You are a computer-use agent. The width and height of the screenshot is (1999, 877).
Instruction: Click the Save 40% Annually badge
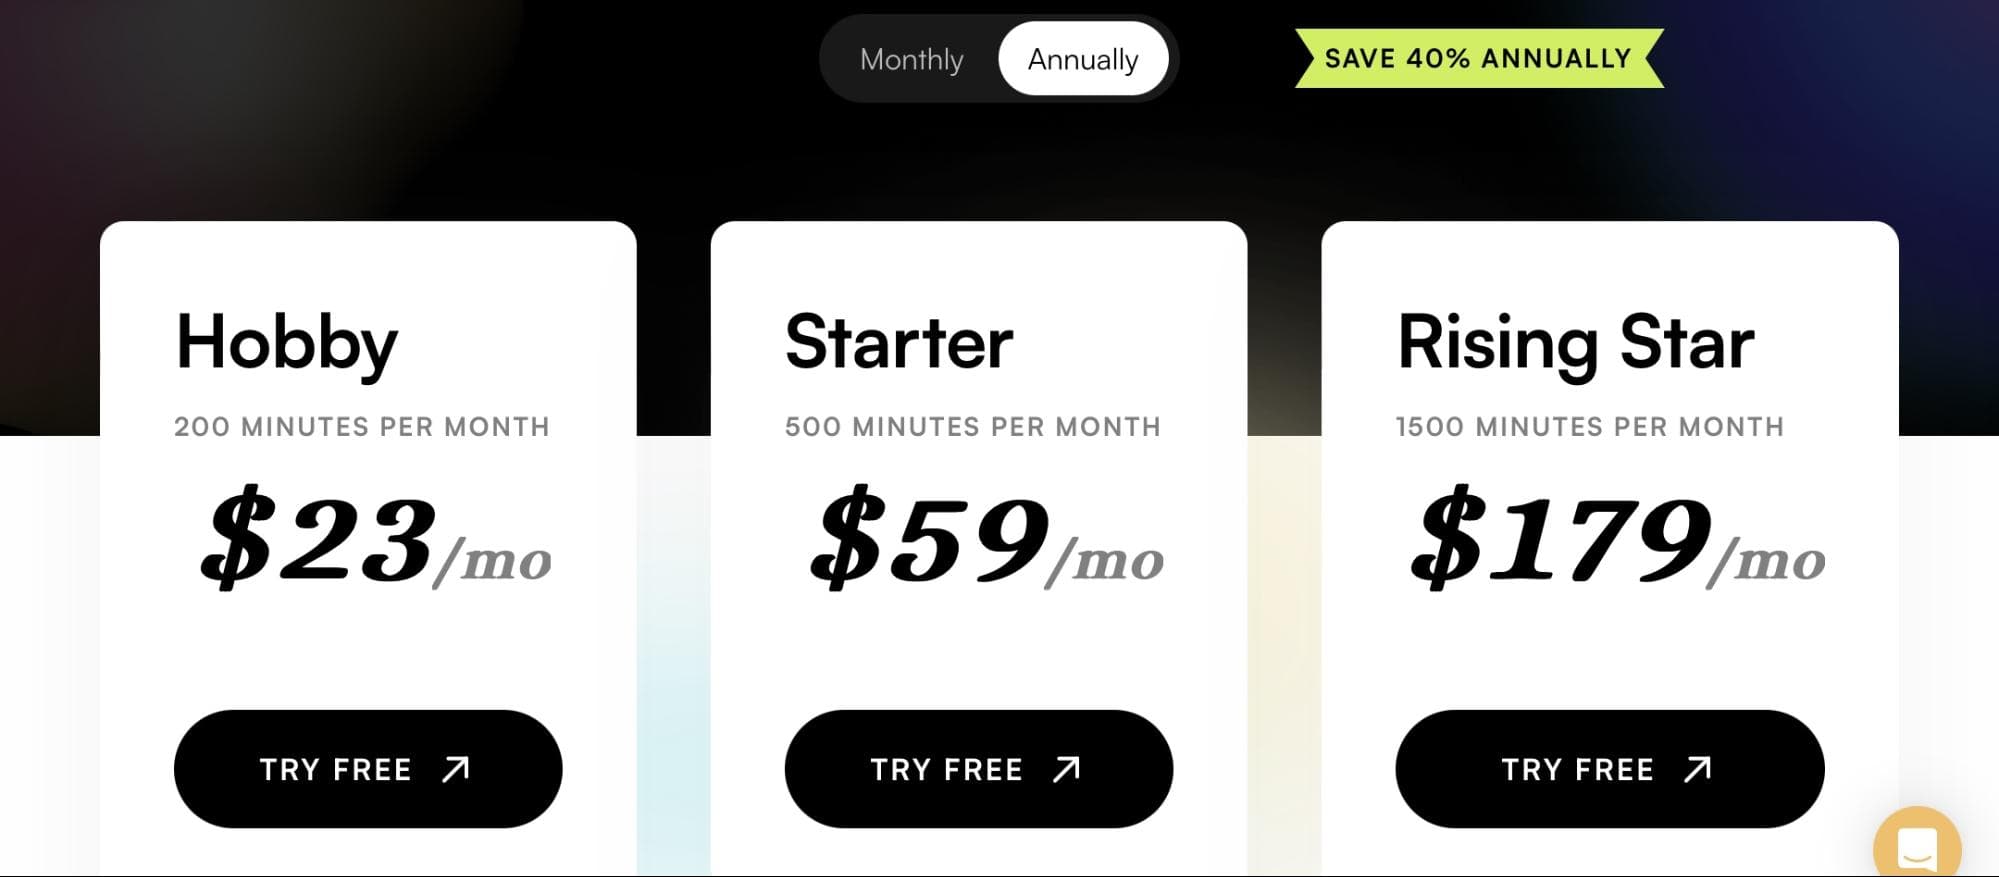pos(1479,58)
